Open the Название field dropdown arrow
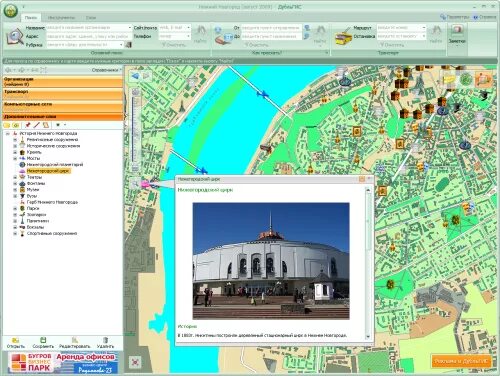 coord(129,27)
